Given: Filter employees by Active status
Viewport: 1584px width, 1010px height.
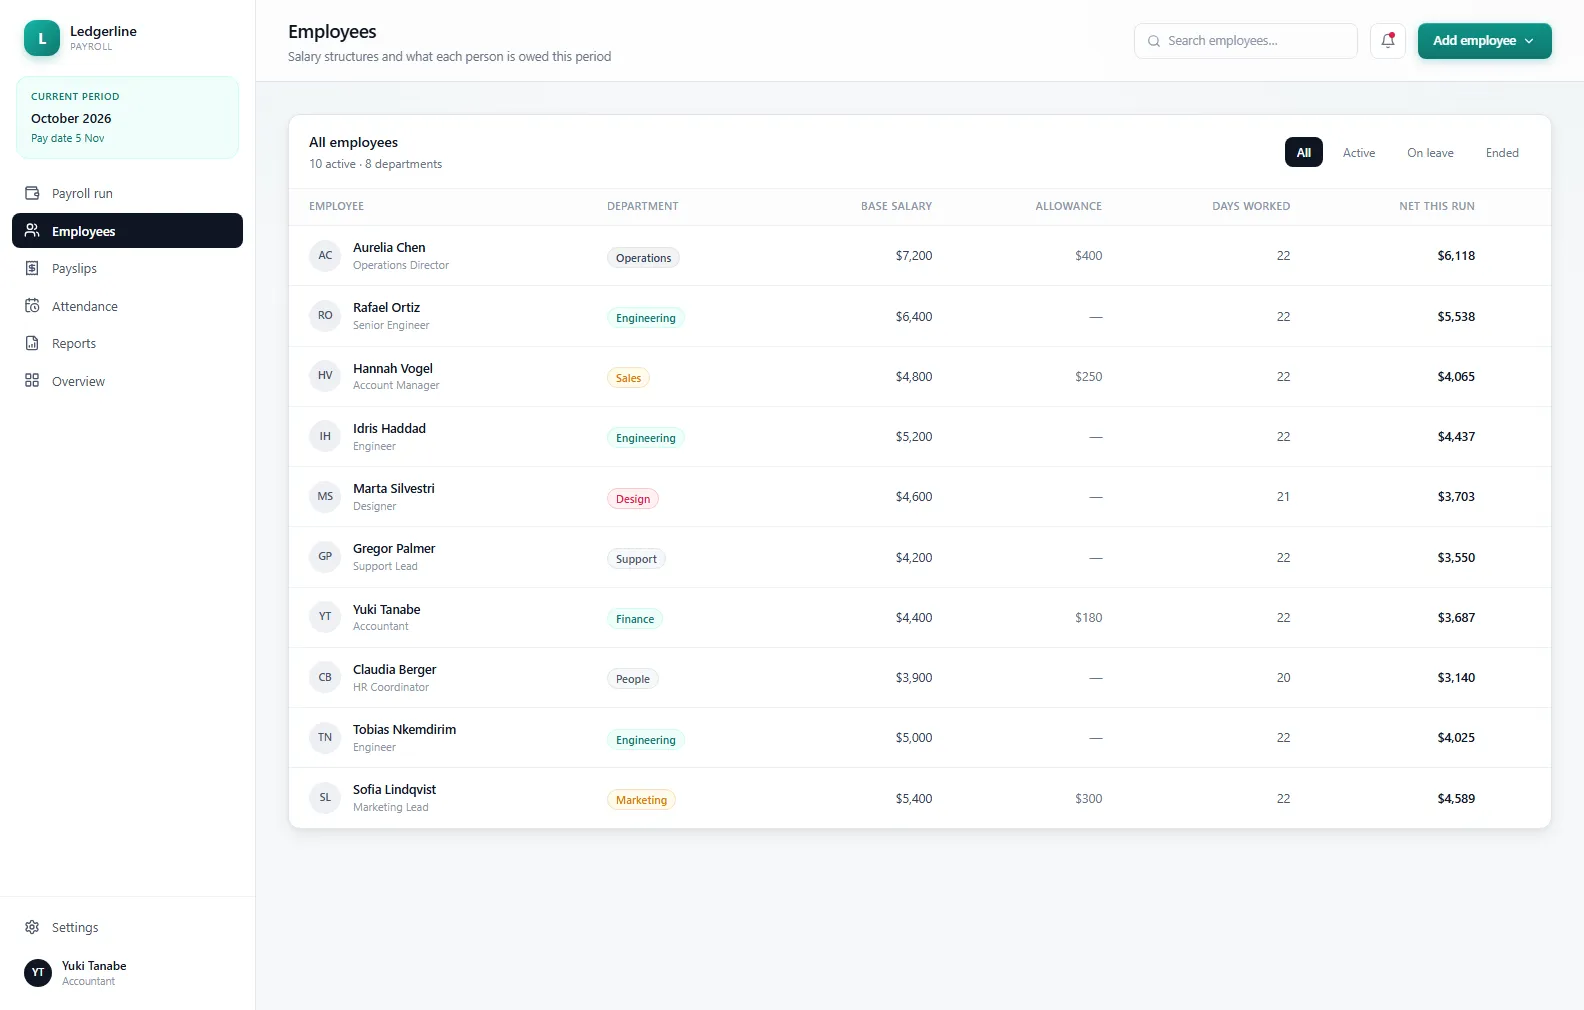Looking at the screenshot, I should pos(1359,152).
